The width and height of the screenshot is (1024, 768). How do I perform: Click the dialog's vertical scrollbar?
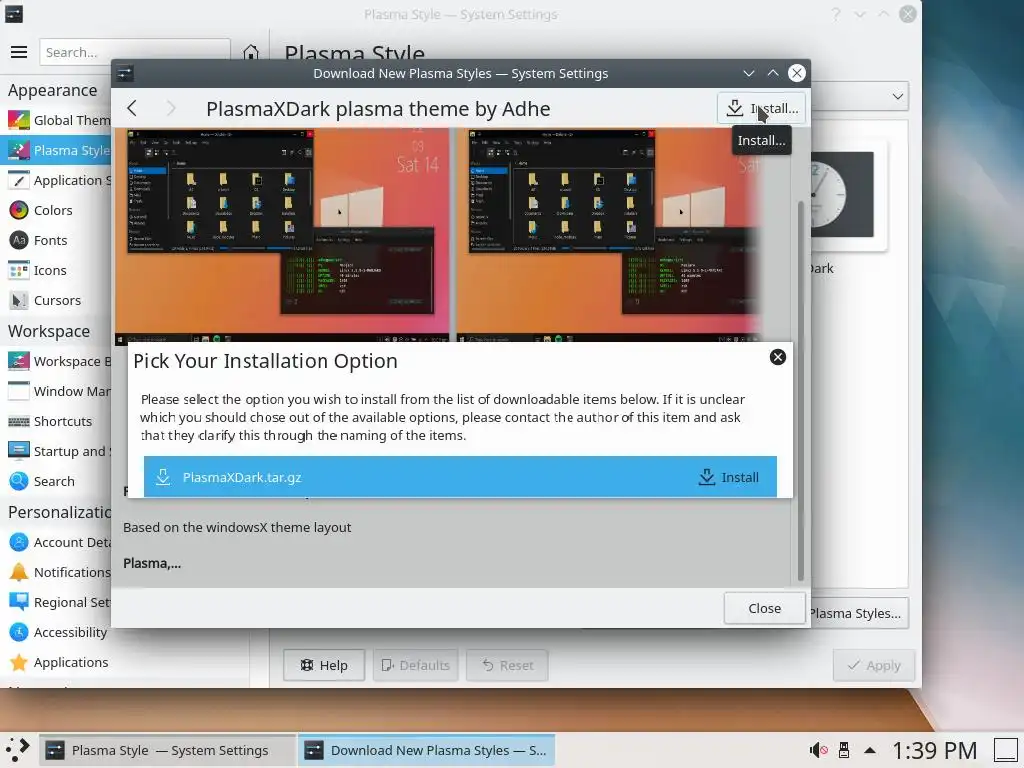(801, 392)
